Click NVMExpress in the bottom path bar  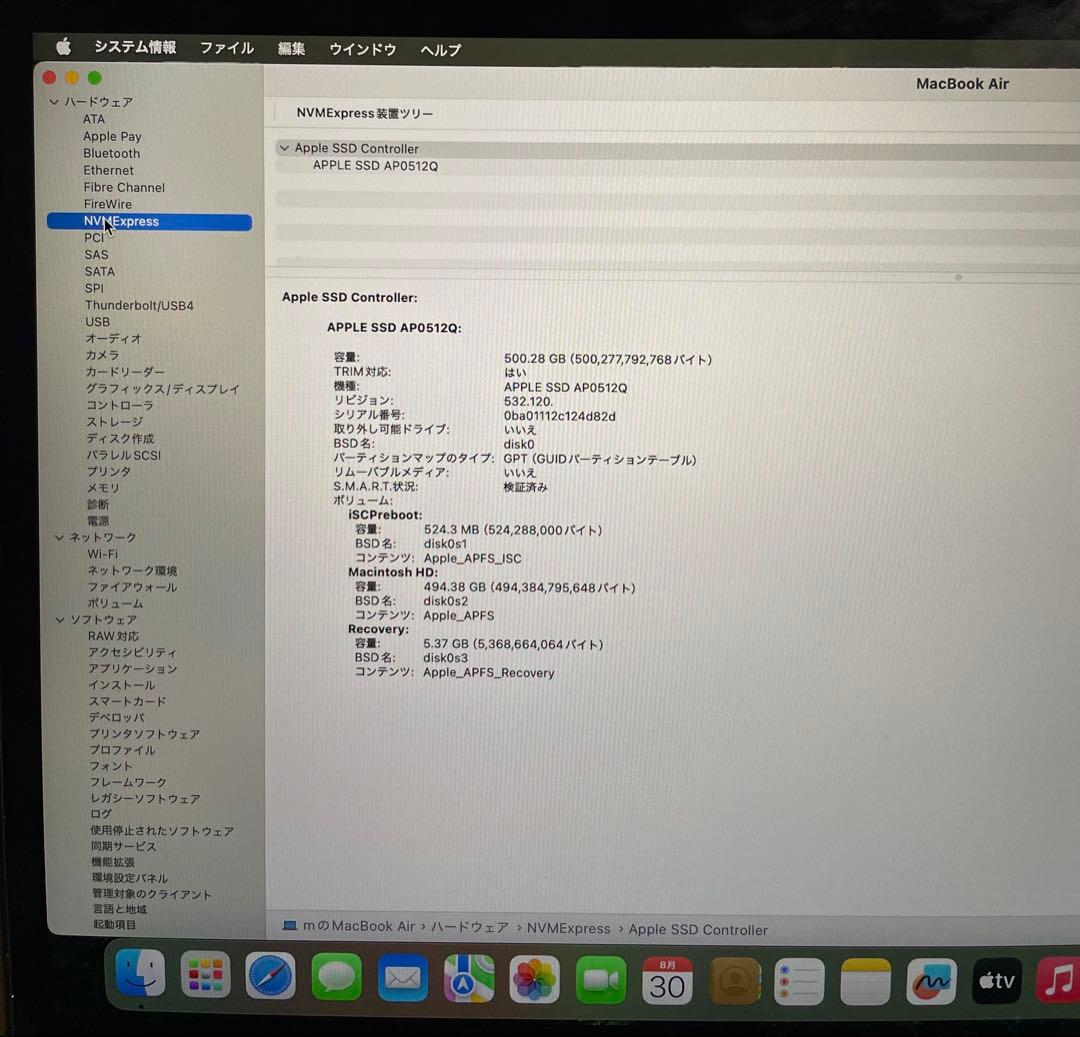tap(569, 929)
